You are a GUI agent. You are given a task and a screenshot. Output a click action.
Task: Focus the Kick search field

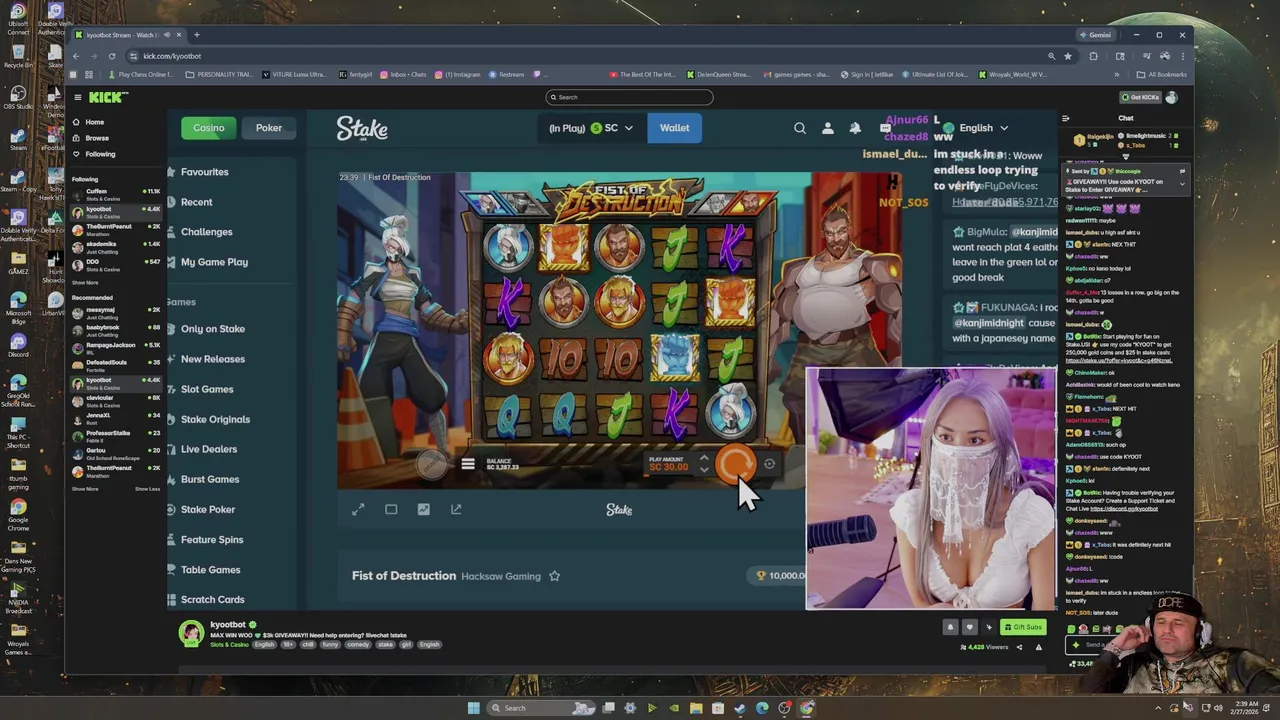(630, 97)
